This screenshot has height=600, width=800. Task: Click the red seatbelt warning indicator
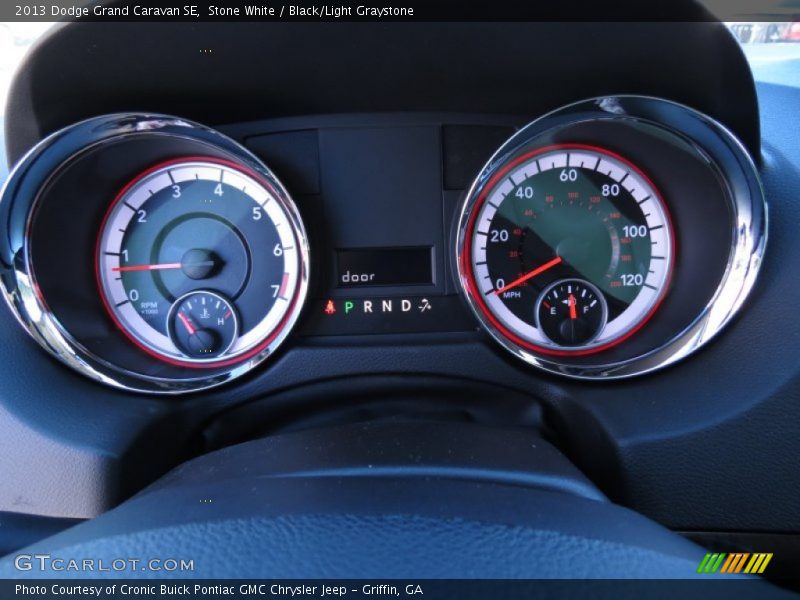tap(330, 307)
